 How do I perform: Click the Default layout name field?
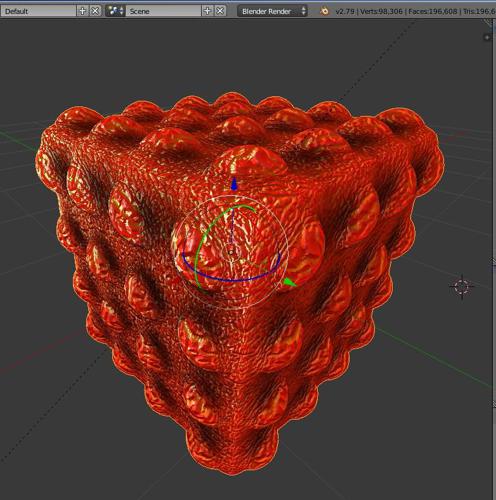click(x=39, y=11)
